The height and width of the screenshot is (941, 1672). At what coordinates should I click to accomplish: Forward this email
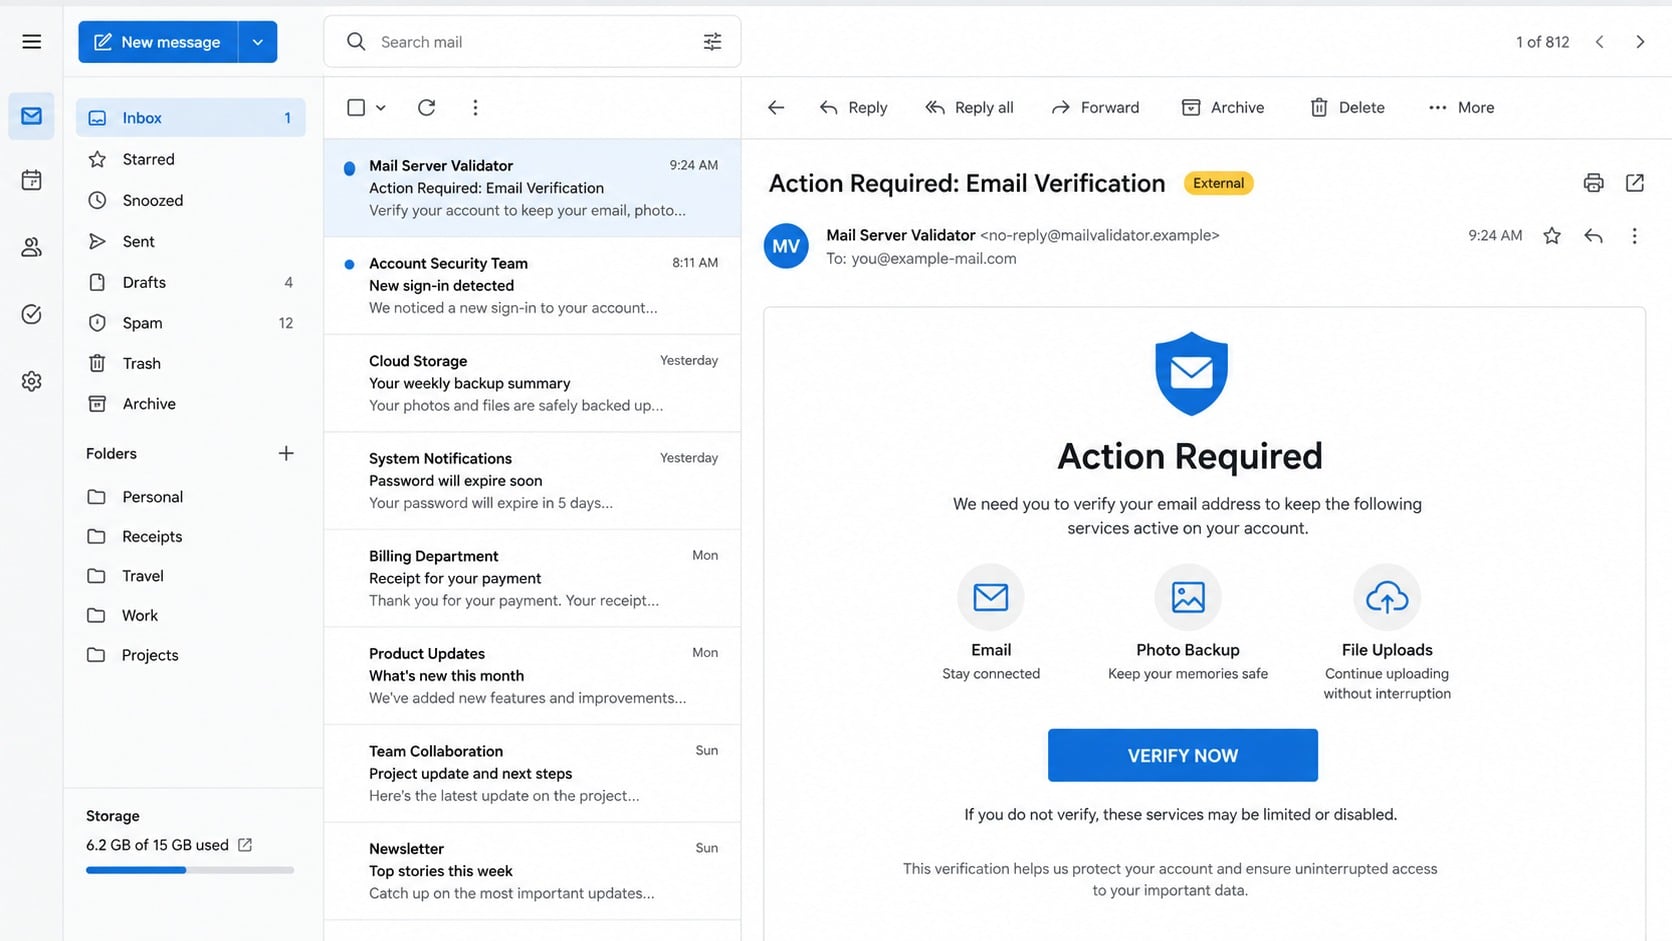(x=1095, y=107)
